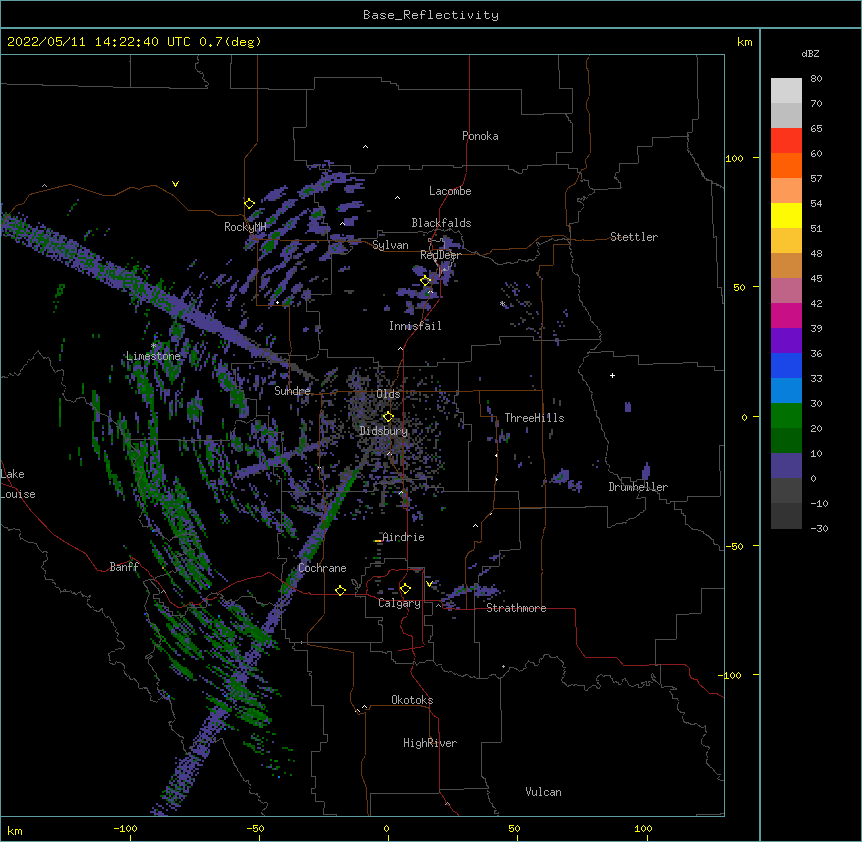Click the Vulcan town label
The width and height of the screenshot is (862, 842).
point(543,792)
